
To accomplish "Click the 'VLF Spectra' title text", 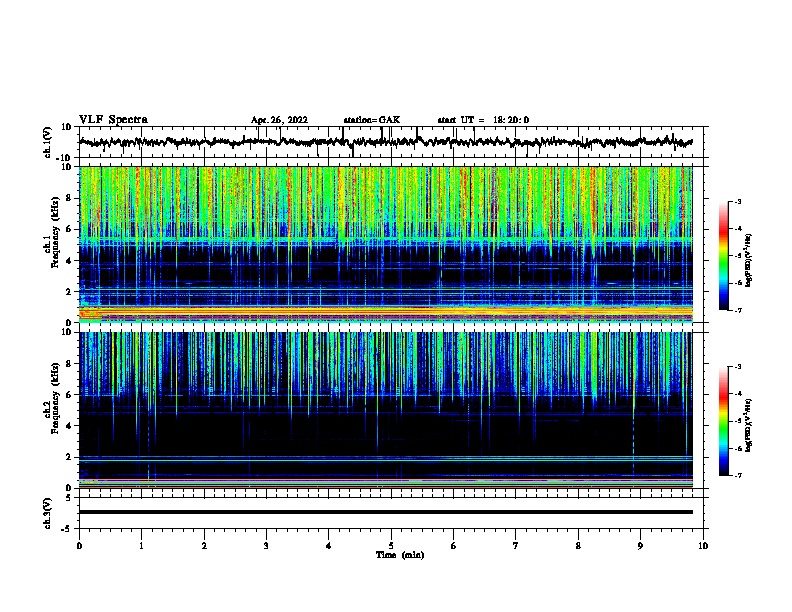I will click(113, 120).
